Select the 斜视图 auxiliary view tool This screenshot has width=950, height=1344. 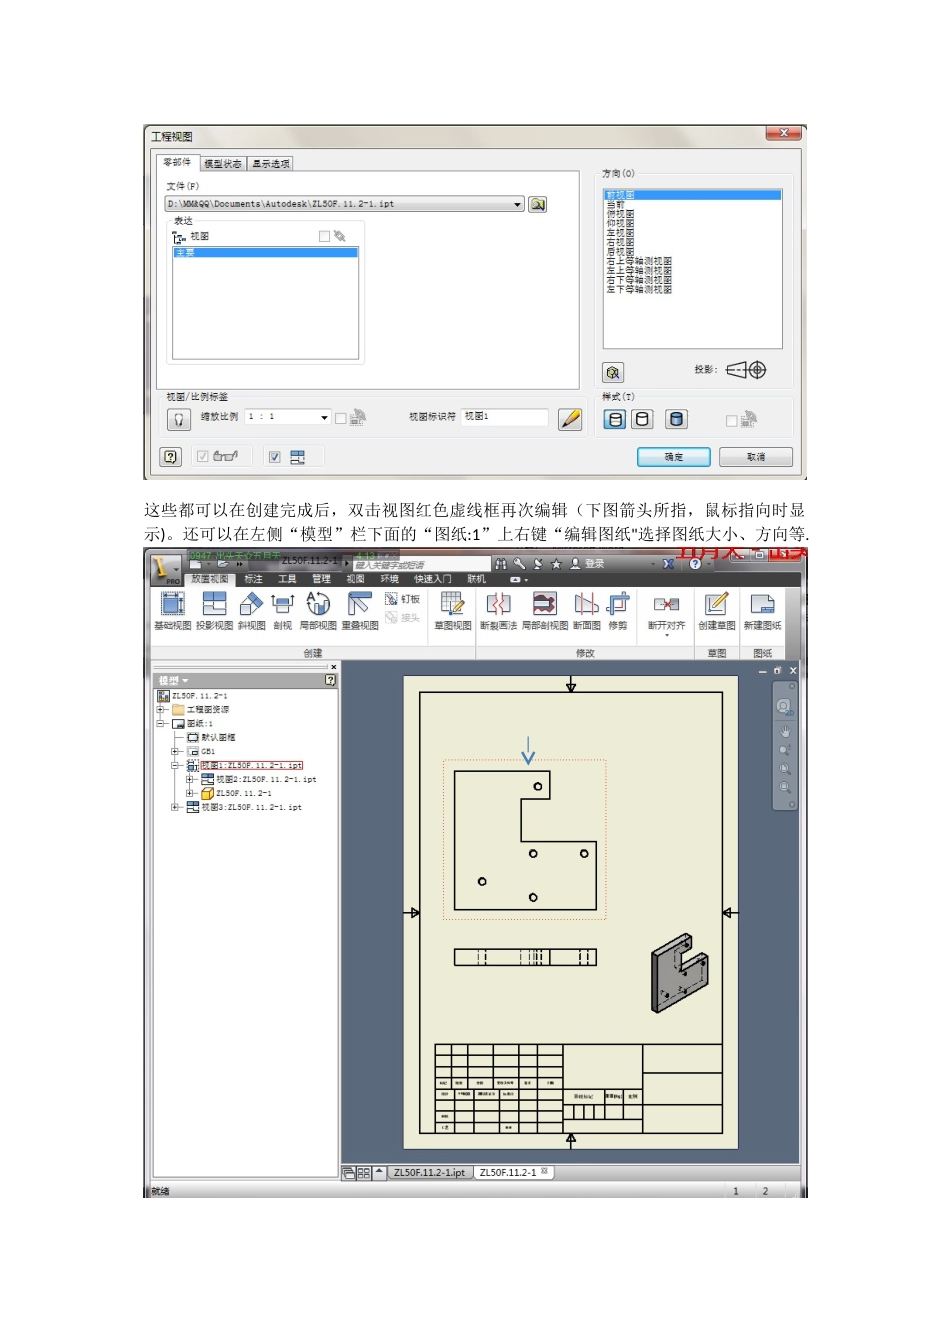pos(251,611)
